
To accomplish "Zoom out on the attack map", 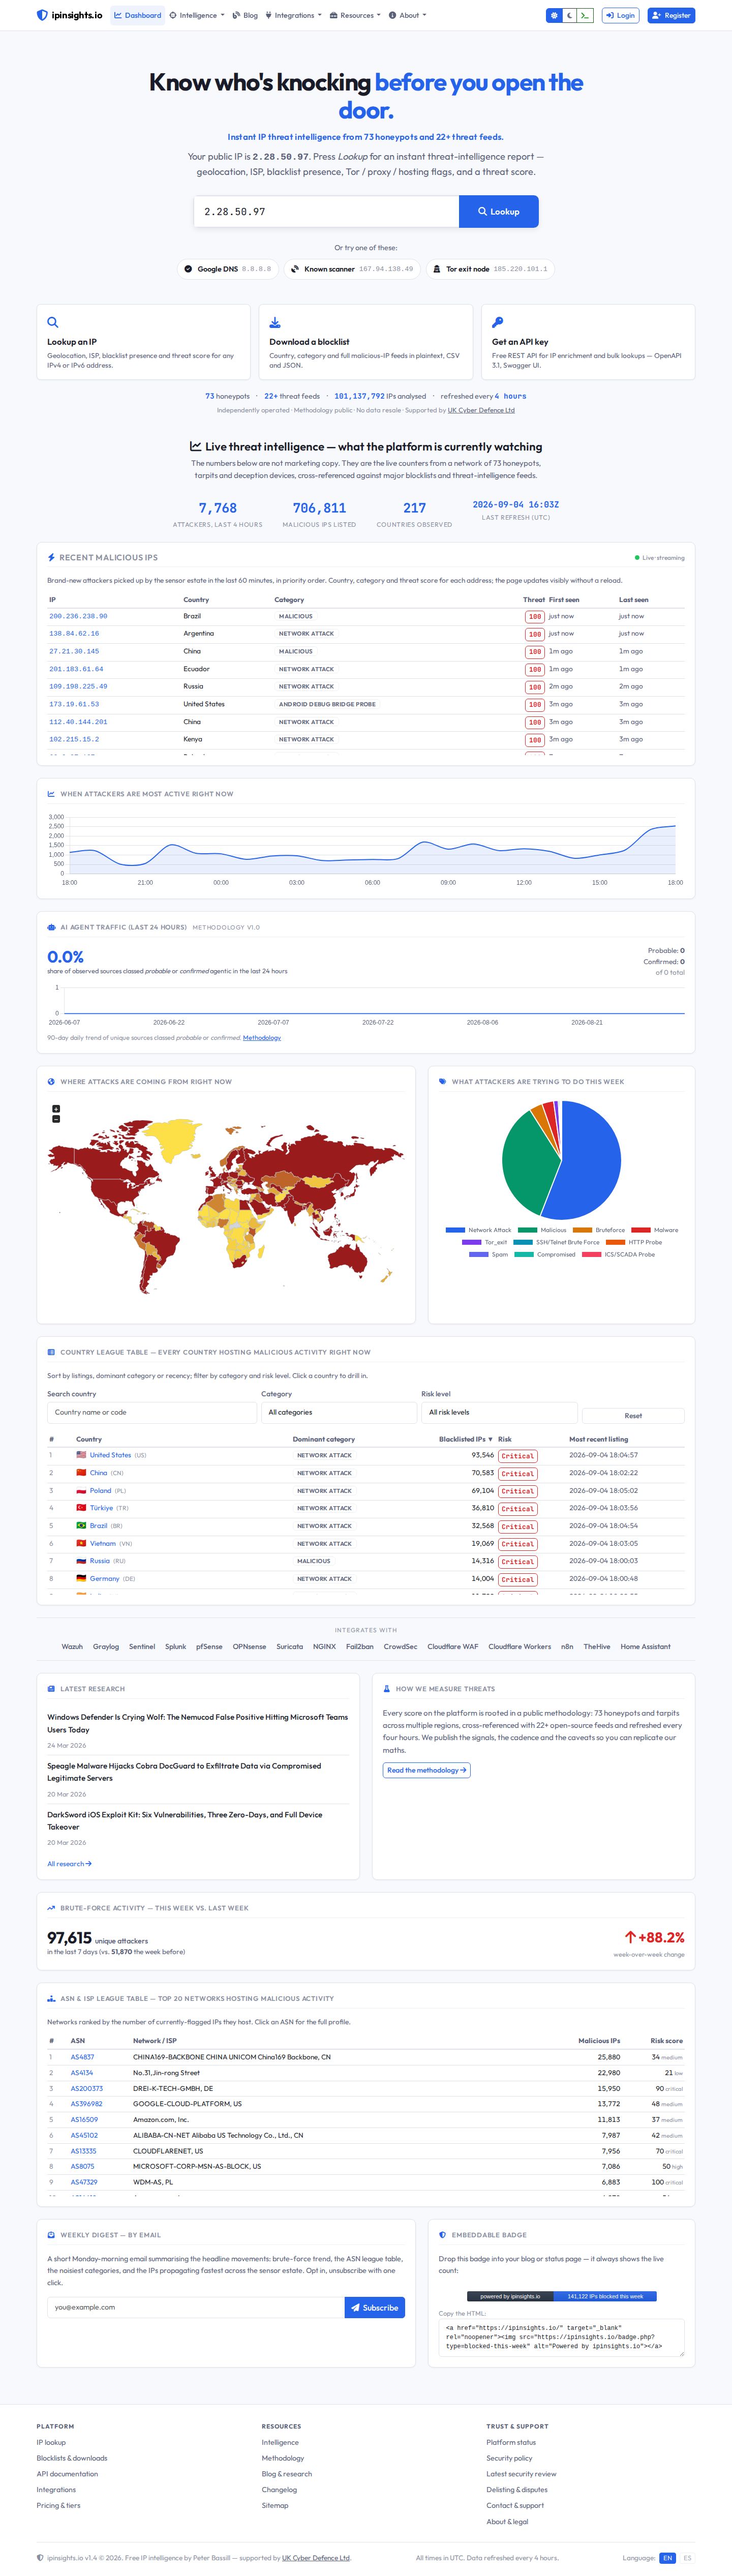I will click(56, 1118).
